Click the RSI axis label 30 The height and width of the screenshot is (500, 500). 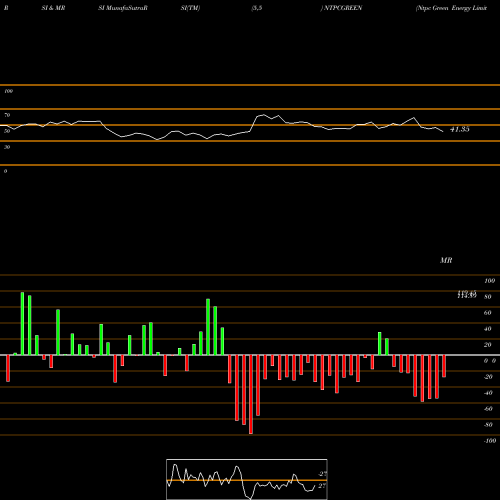[7, 147]
